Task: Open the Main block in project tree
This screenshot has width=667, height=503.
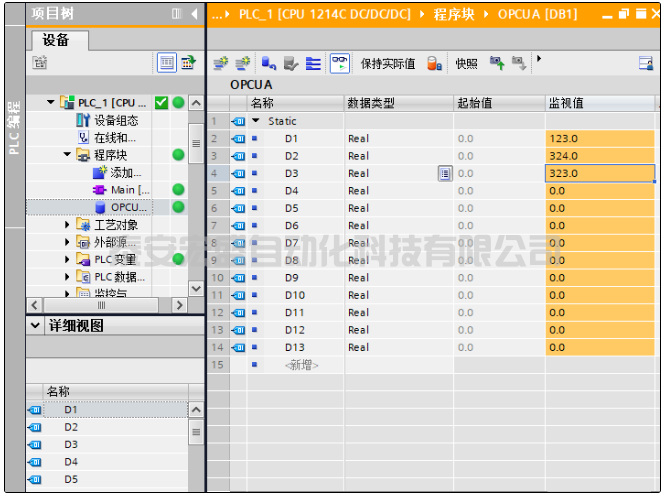Action: tap(129, 190)
